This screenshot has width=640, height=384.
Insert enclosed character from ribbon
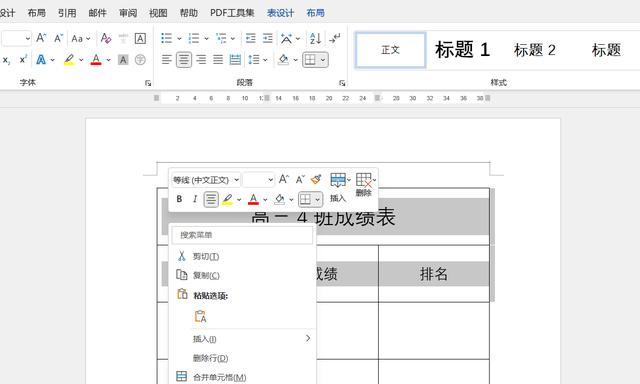point(140,60)
